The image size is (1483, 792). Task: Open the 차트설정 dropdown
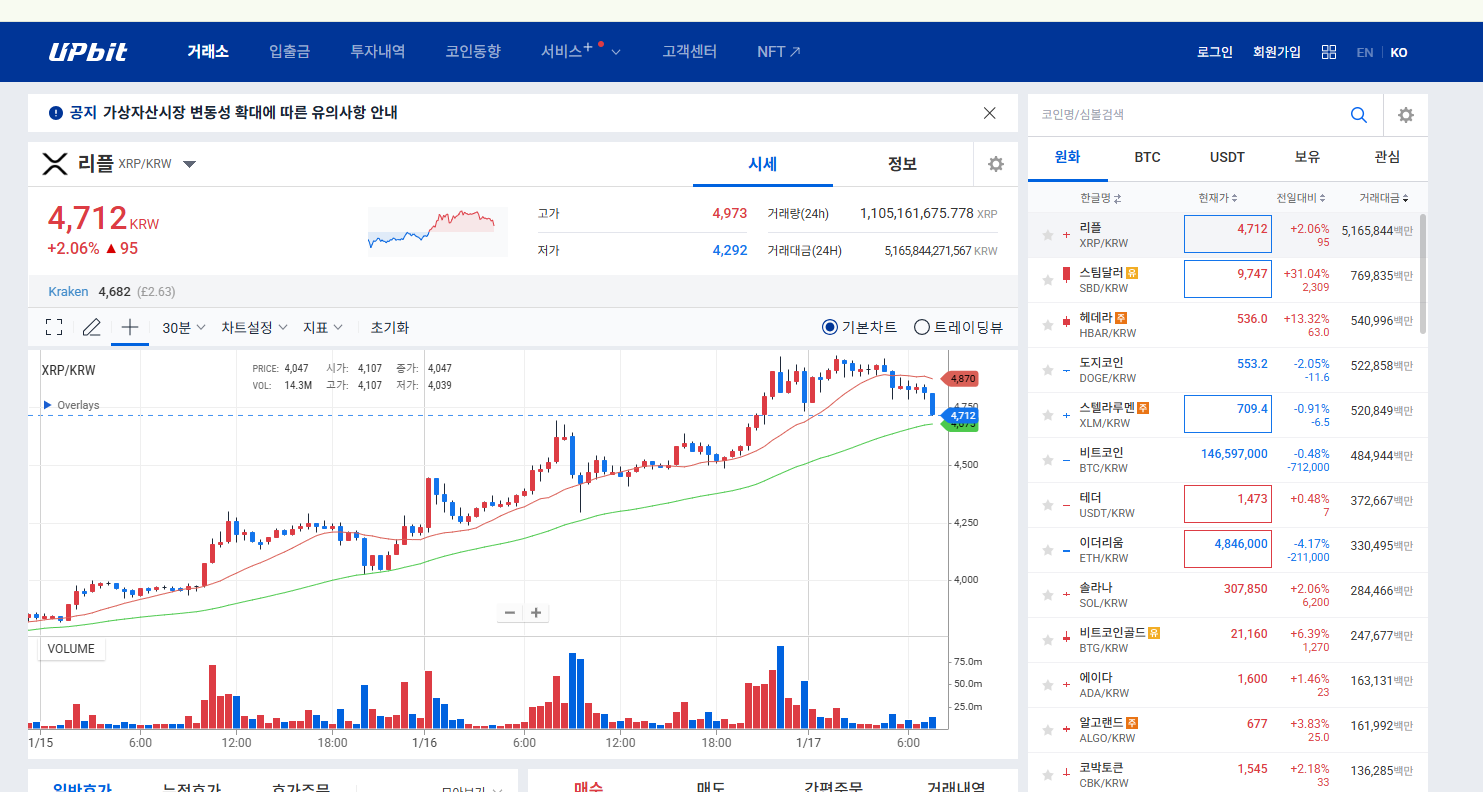coord(254,327)
